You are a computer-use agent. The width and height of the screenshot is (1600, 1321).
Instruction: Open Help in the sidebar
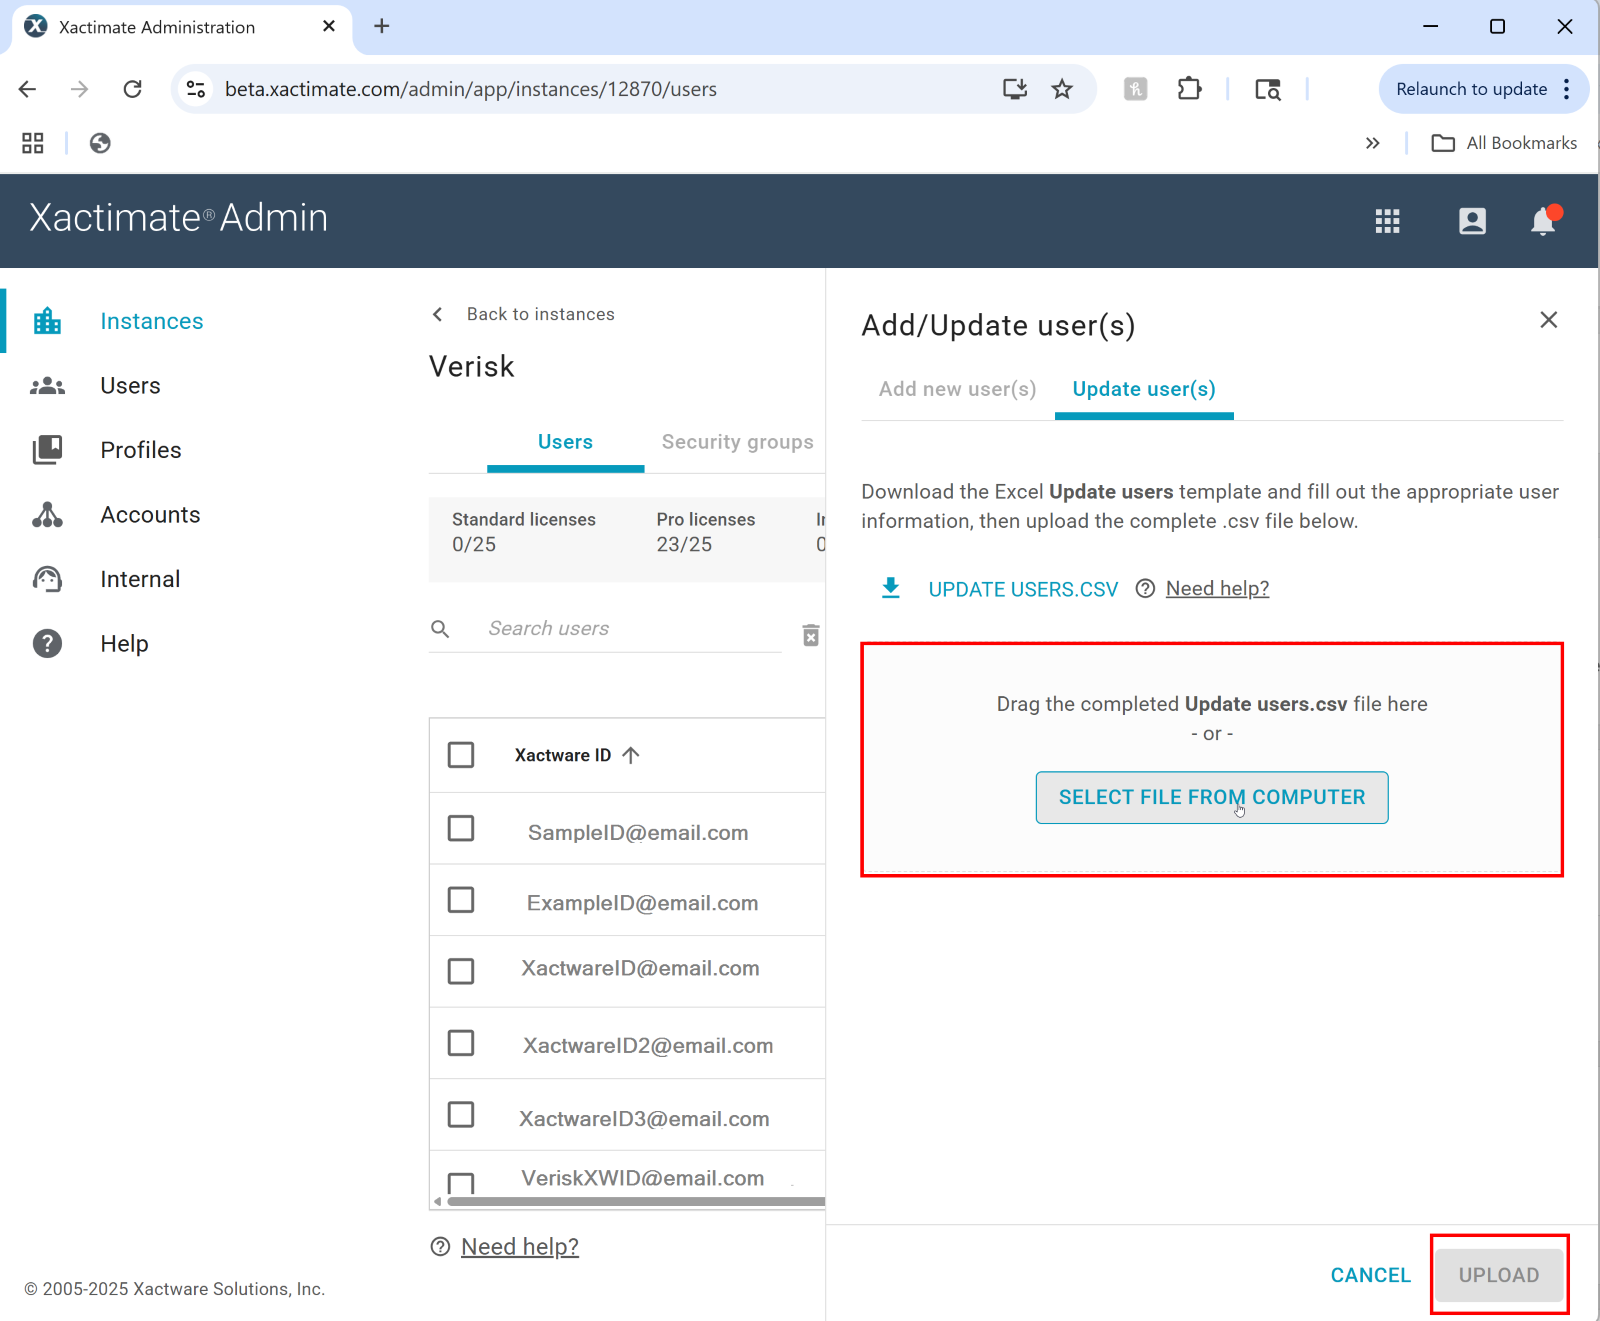[x=124, y=644]
